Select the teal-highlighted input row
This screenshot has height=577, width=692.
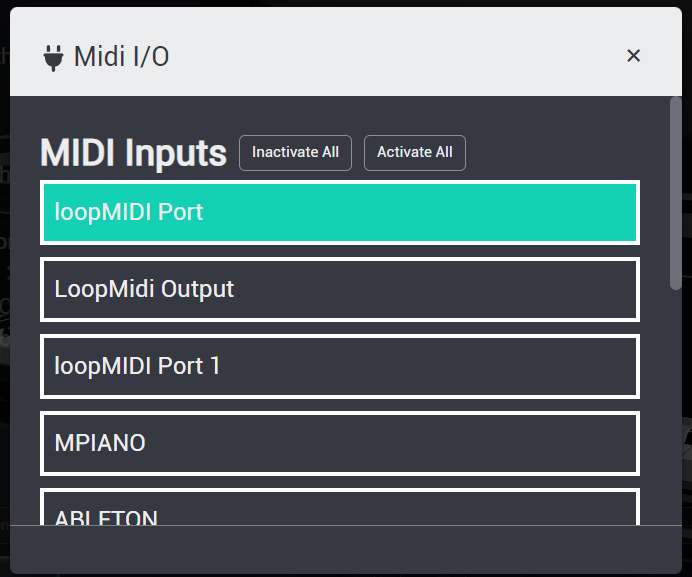(340, 212)
